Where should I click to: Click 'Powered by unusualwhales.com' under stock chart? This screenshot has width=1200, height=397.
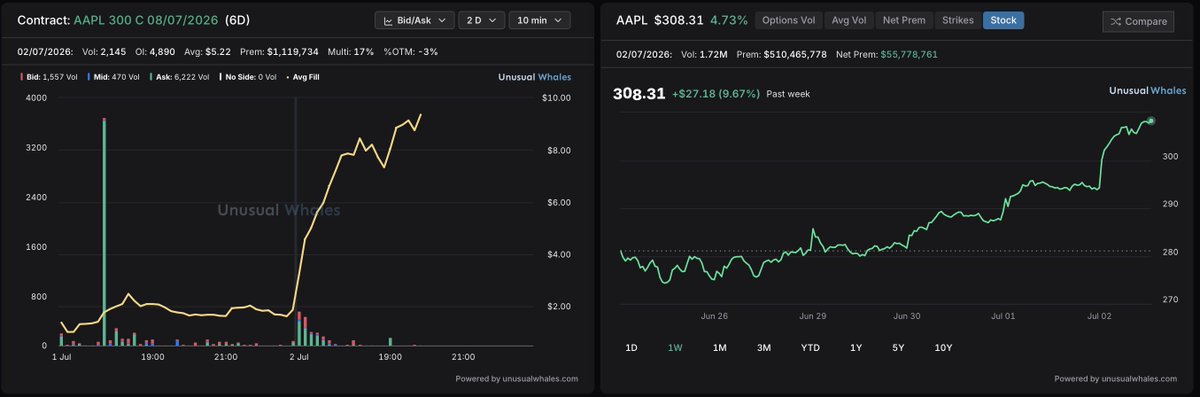tap(1117, 379)
